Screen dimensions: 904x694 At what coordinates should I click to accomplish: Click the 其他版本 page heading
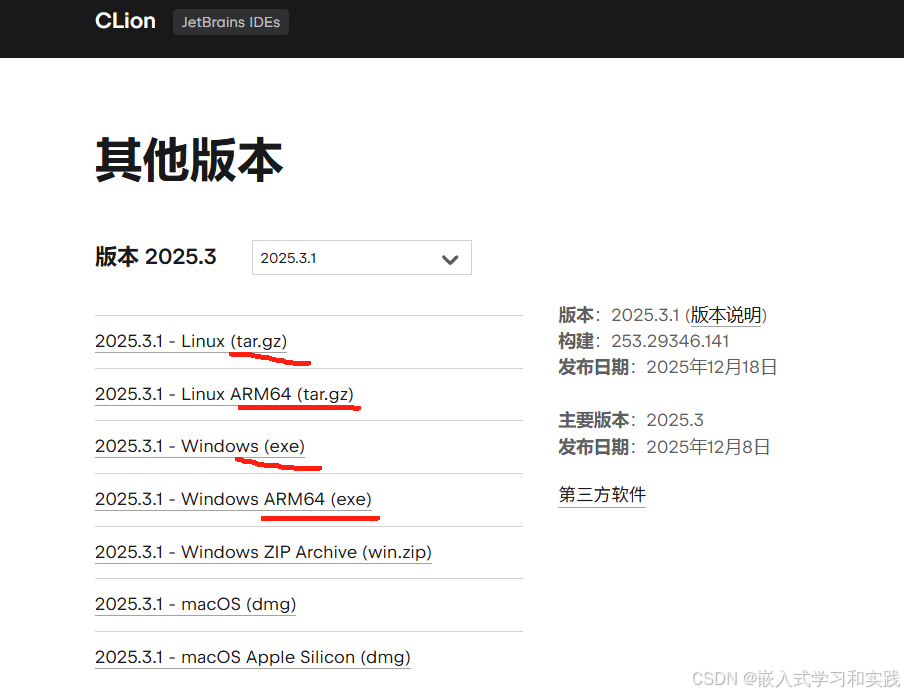click(x=189, y=160)
